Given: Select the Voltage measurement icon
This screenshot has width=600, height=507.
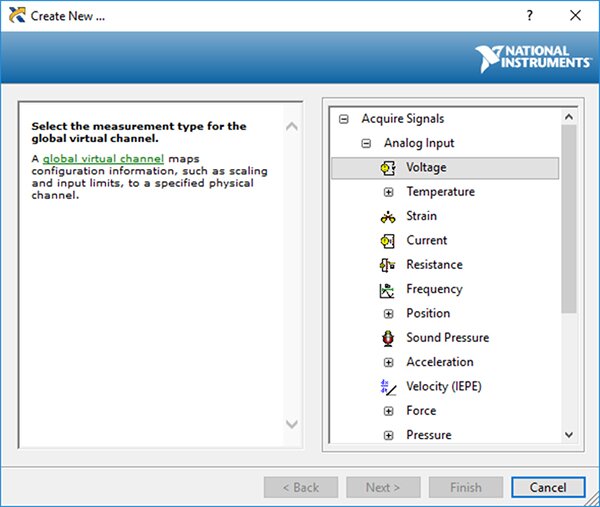Looking at the screenshot, I should click(x=388, y=168).
